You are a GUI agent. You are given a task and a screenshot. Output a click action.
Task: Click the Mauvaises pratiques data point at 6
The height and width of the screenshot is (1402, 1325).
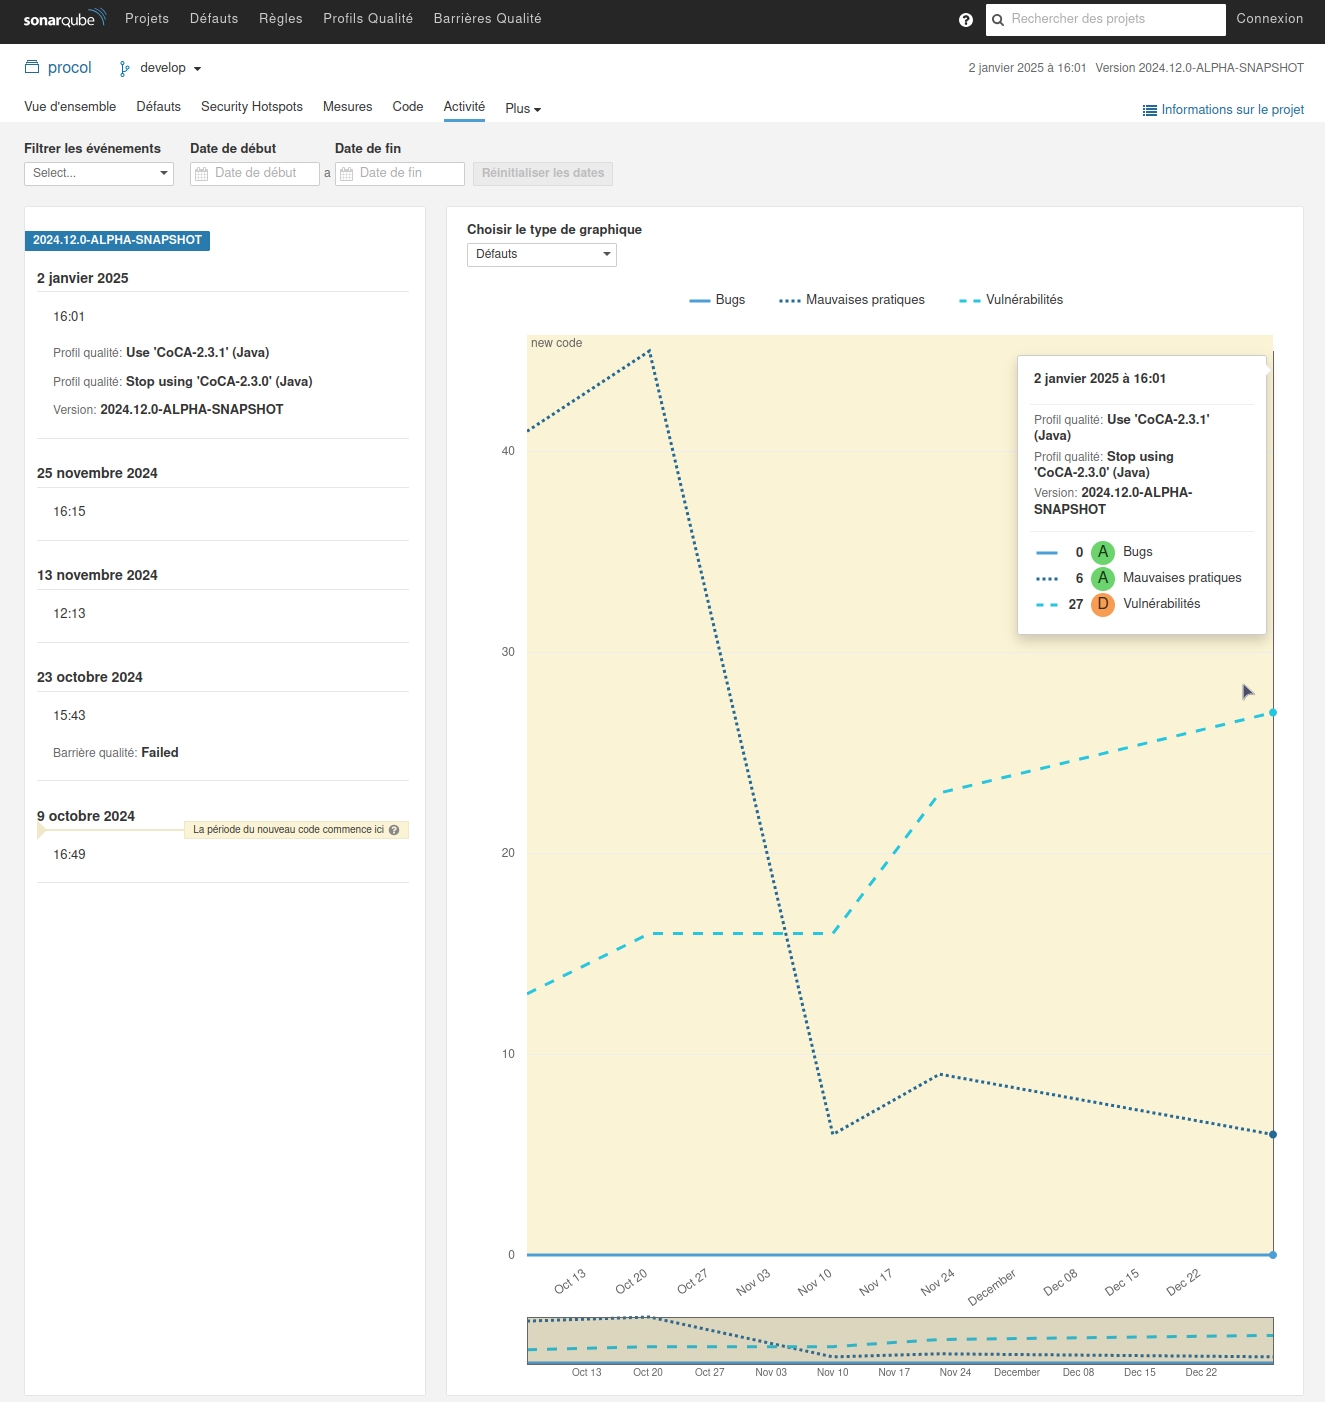1273,1134
